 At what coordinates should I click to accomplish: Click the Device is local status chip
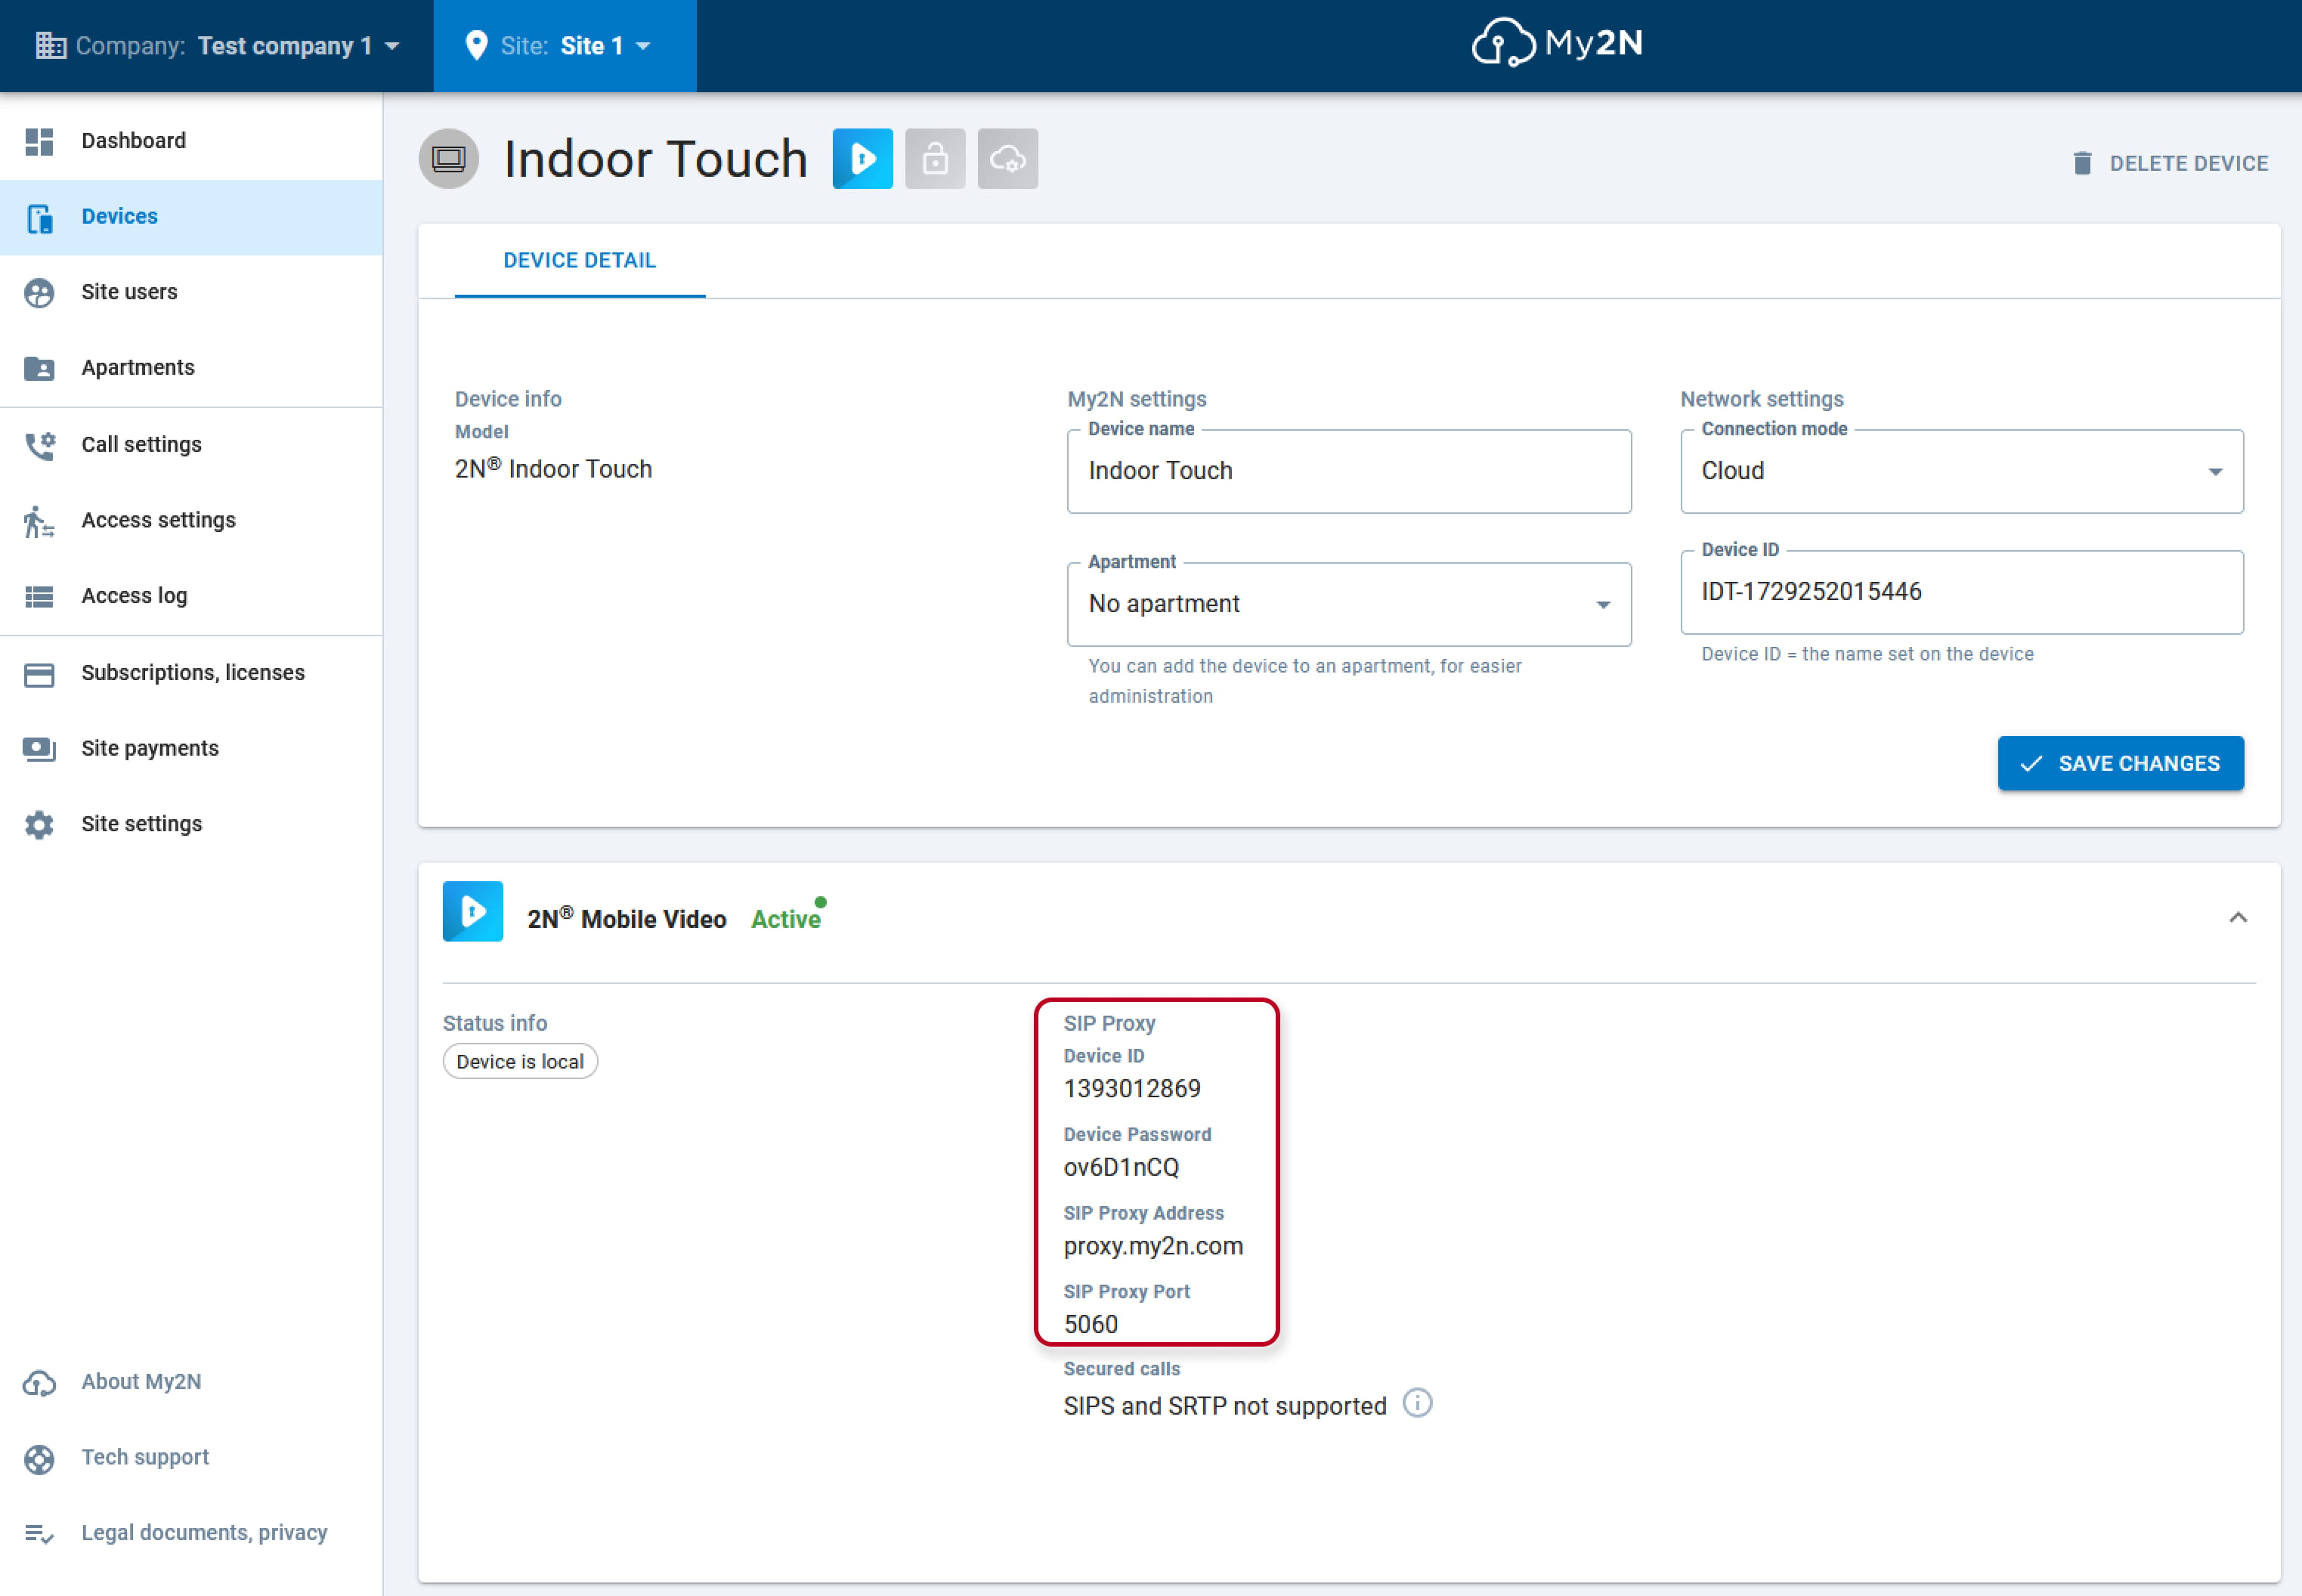pos(520,1062)
